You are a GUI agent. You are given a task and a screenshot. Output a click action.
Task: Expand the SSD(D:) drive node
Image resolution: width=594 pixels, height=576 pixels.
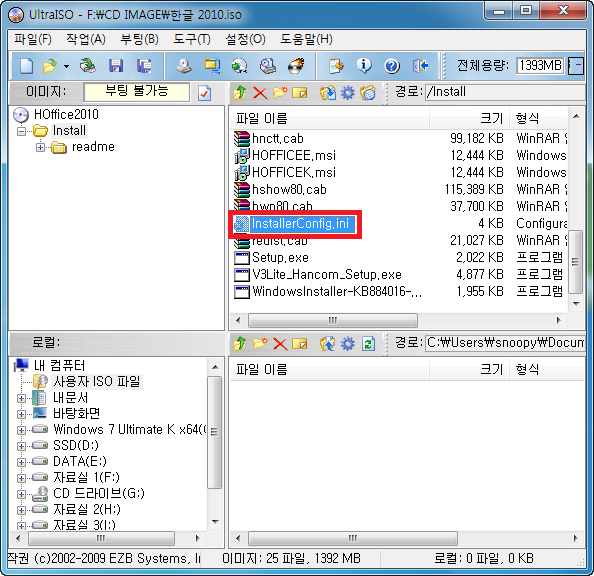pos(22,446)
